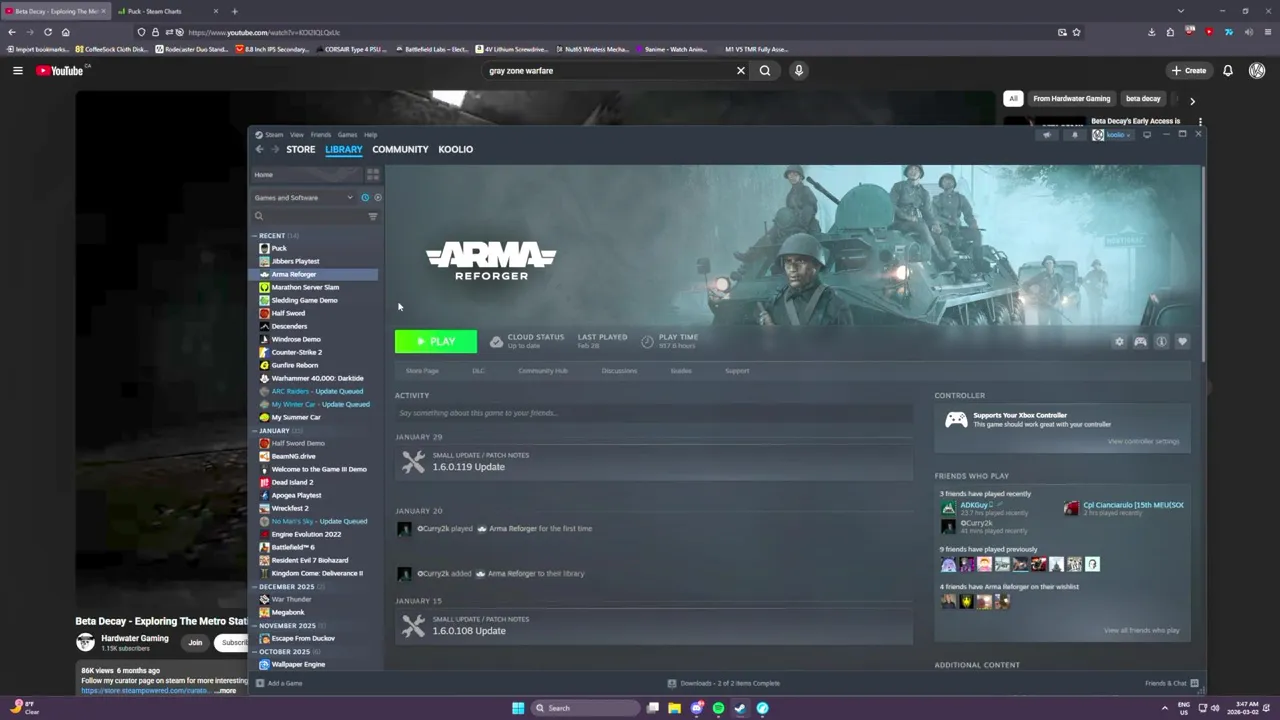Open the View menu in Steam
This screenshot has height=720, width=1280.
tap(297, 134)
